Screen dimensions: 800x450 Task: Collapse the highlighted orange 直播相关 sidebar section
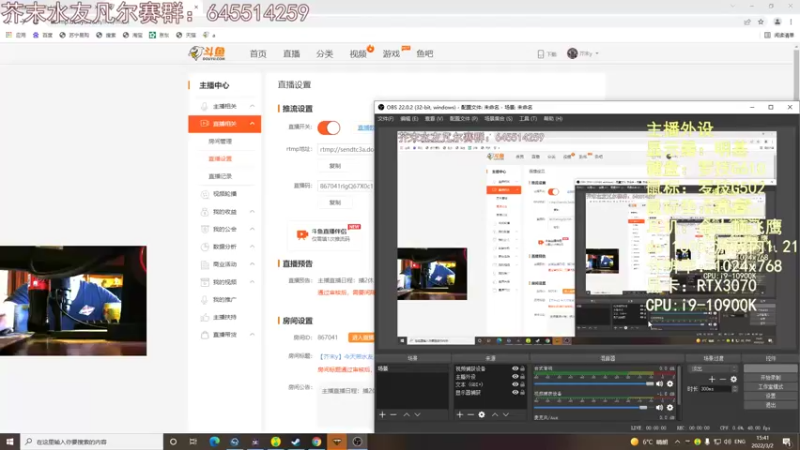252,123
